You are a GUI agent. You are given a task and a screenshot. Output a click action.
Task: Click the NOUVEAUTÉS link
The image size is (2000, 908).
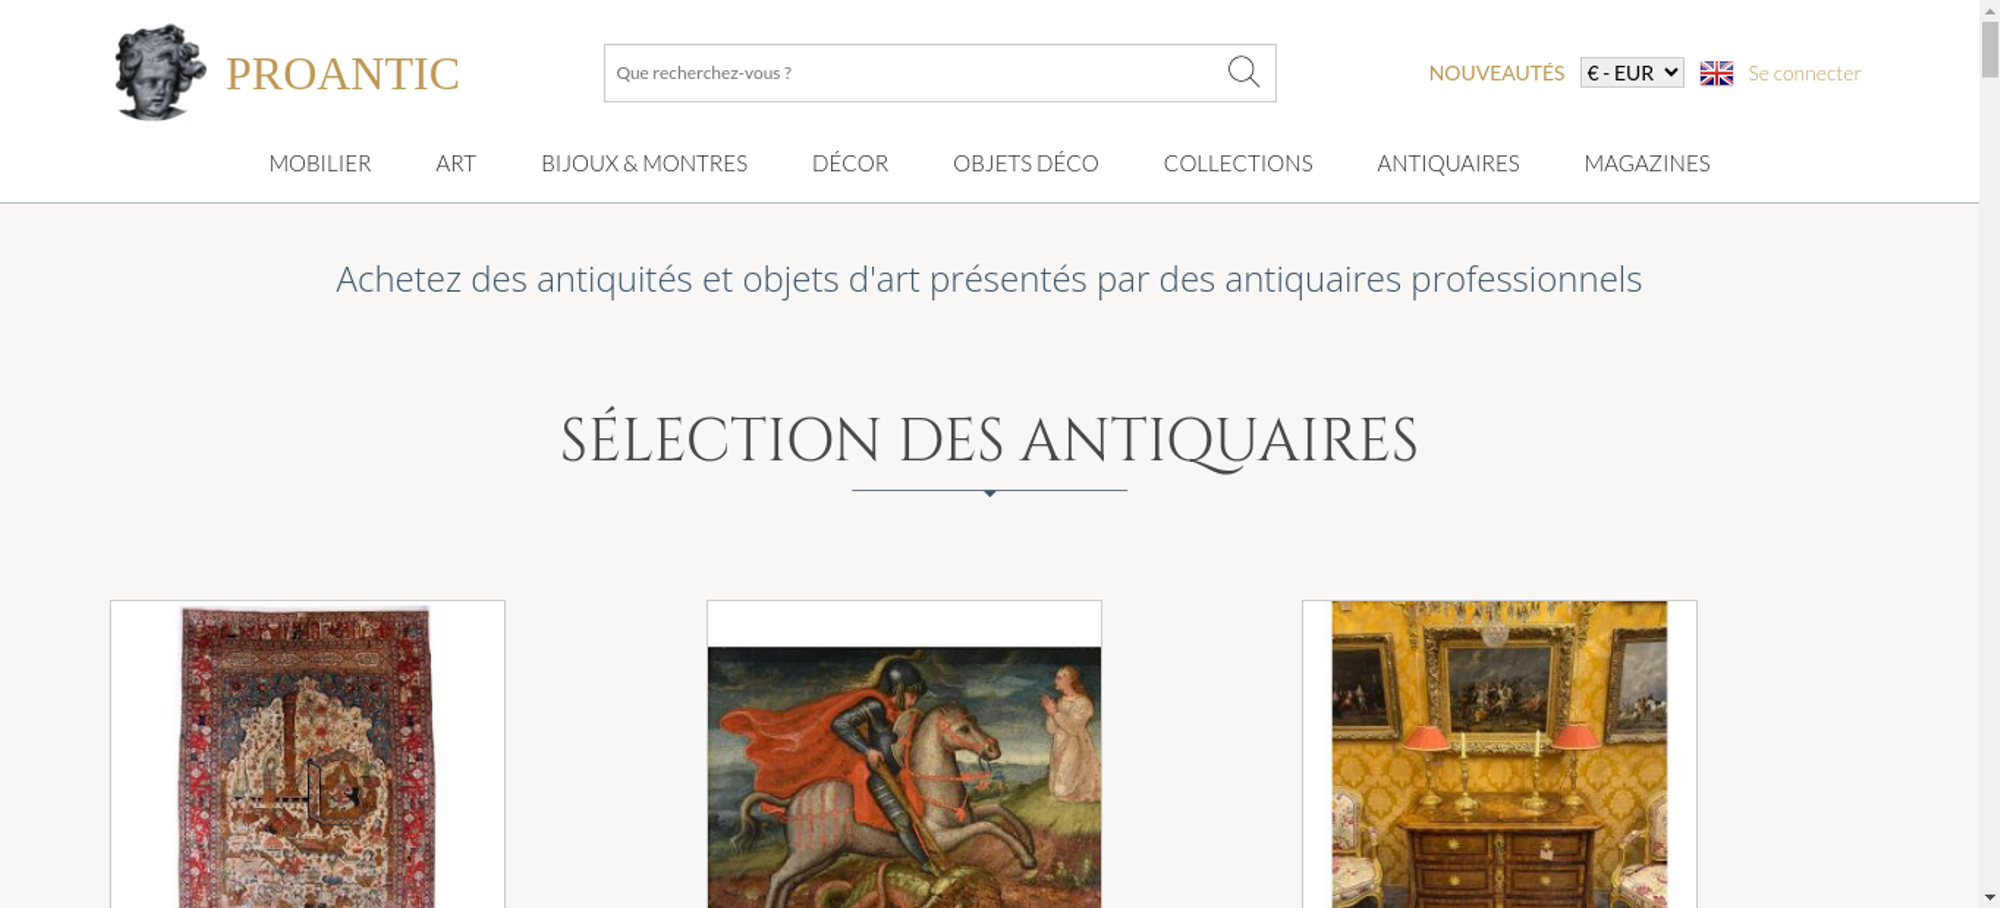[1496, 73]
